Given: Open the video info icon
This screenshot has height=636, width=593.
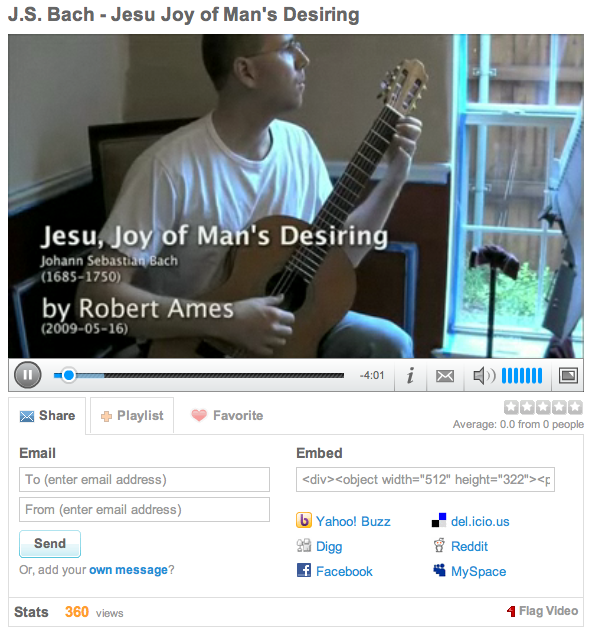Looking at the screenshot, I should click(410, 375).
